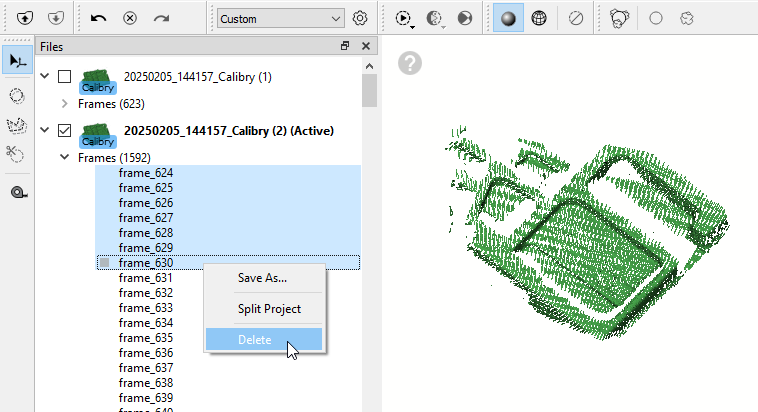This screenshot has width=758, height=412.
Task: Click the blob shape toolbar icon
Action: [687, 18]
